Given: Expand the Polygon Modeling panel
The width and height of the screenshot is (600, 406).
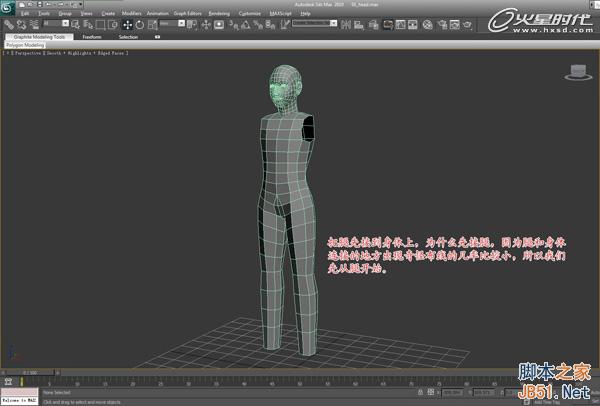Looking at the screenshot, I should pos(25,45).
